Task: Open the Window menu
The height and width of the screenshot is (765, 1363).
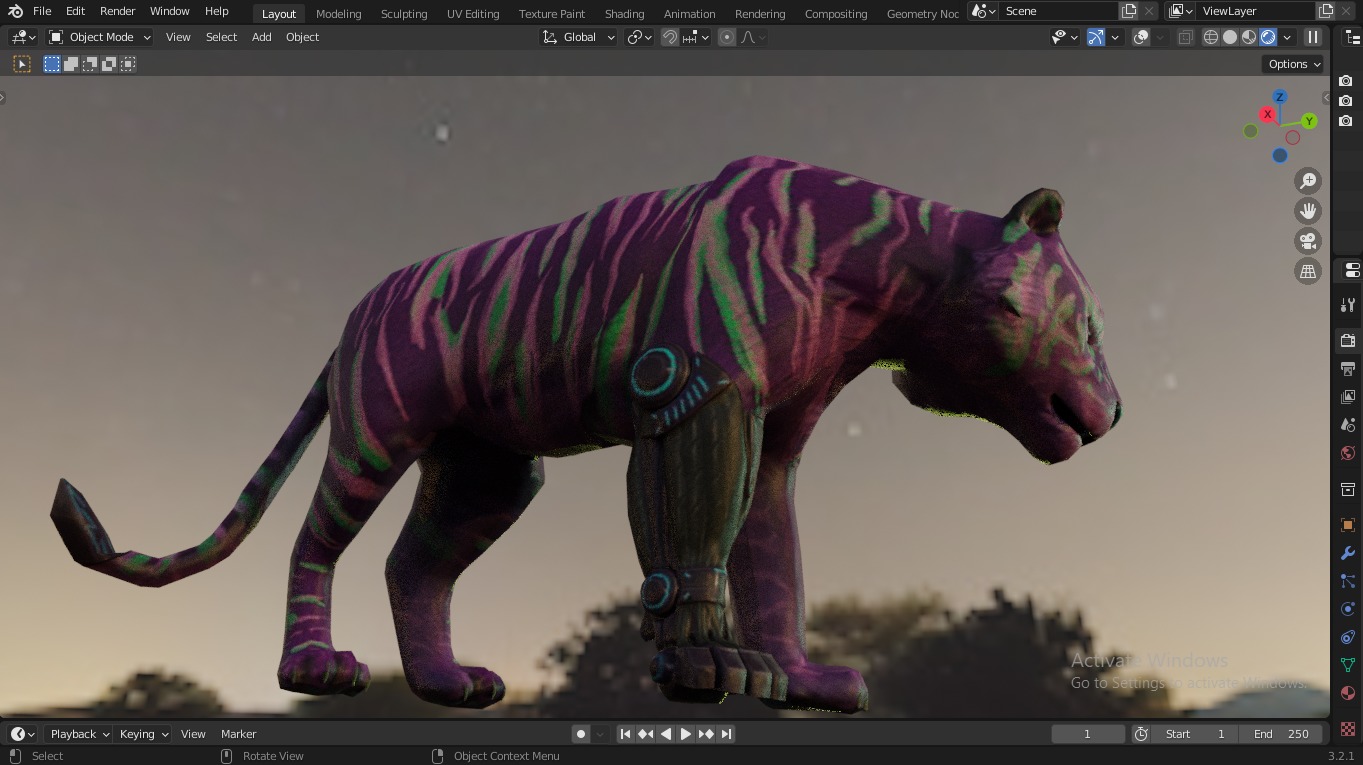Action: (169, 11)
